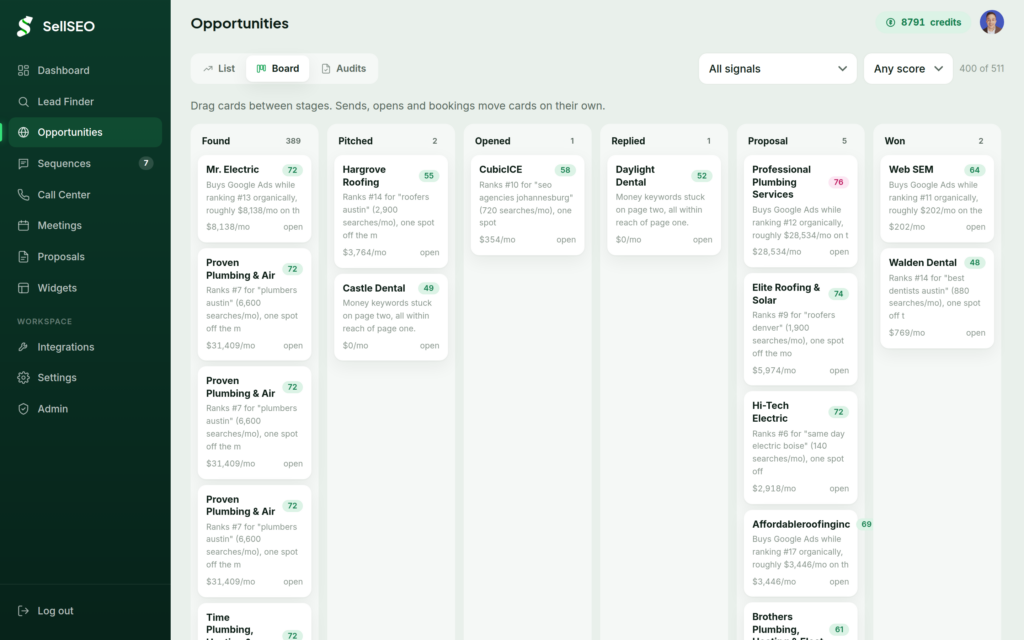The height and width of the screenshot is (640, 1024).
Task: Click the credits coin icon
Action: [890, 22]
